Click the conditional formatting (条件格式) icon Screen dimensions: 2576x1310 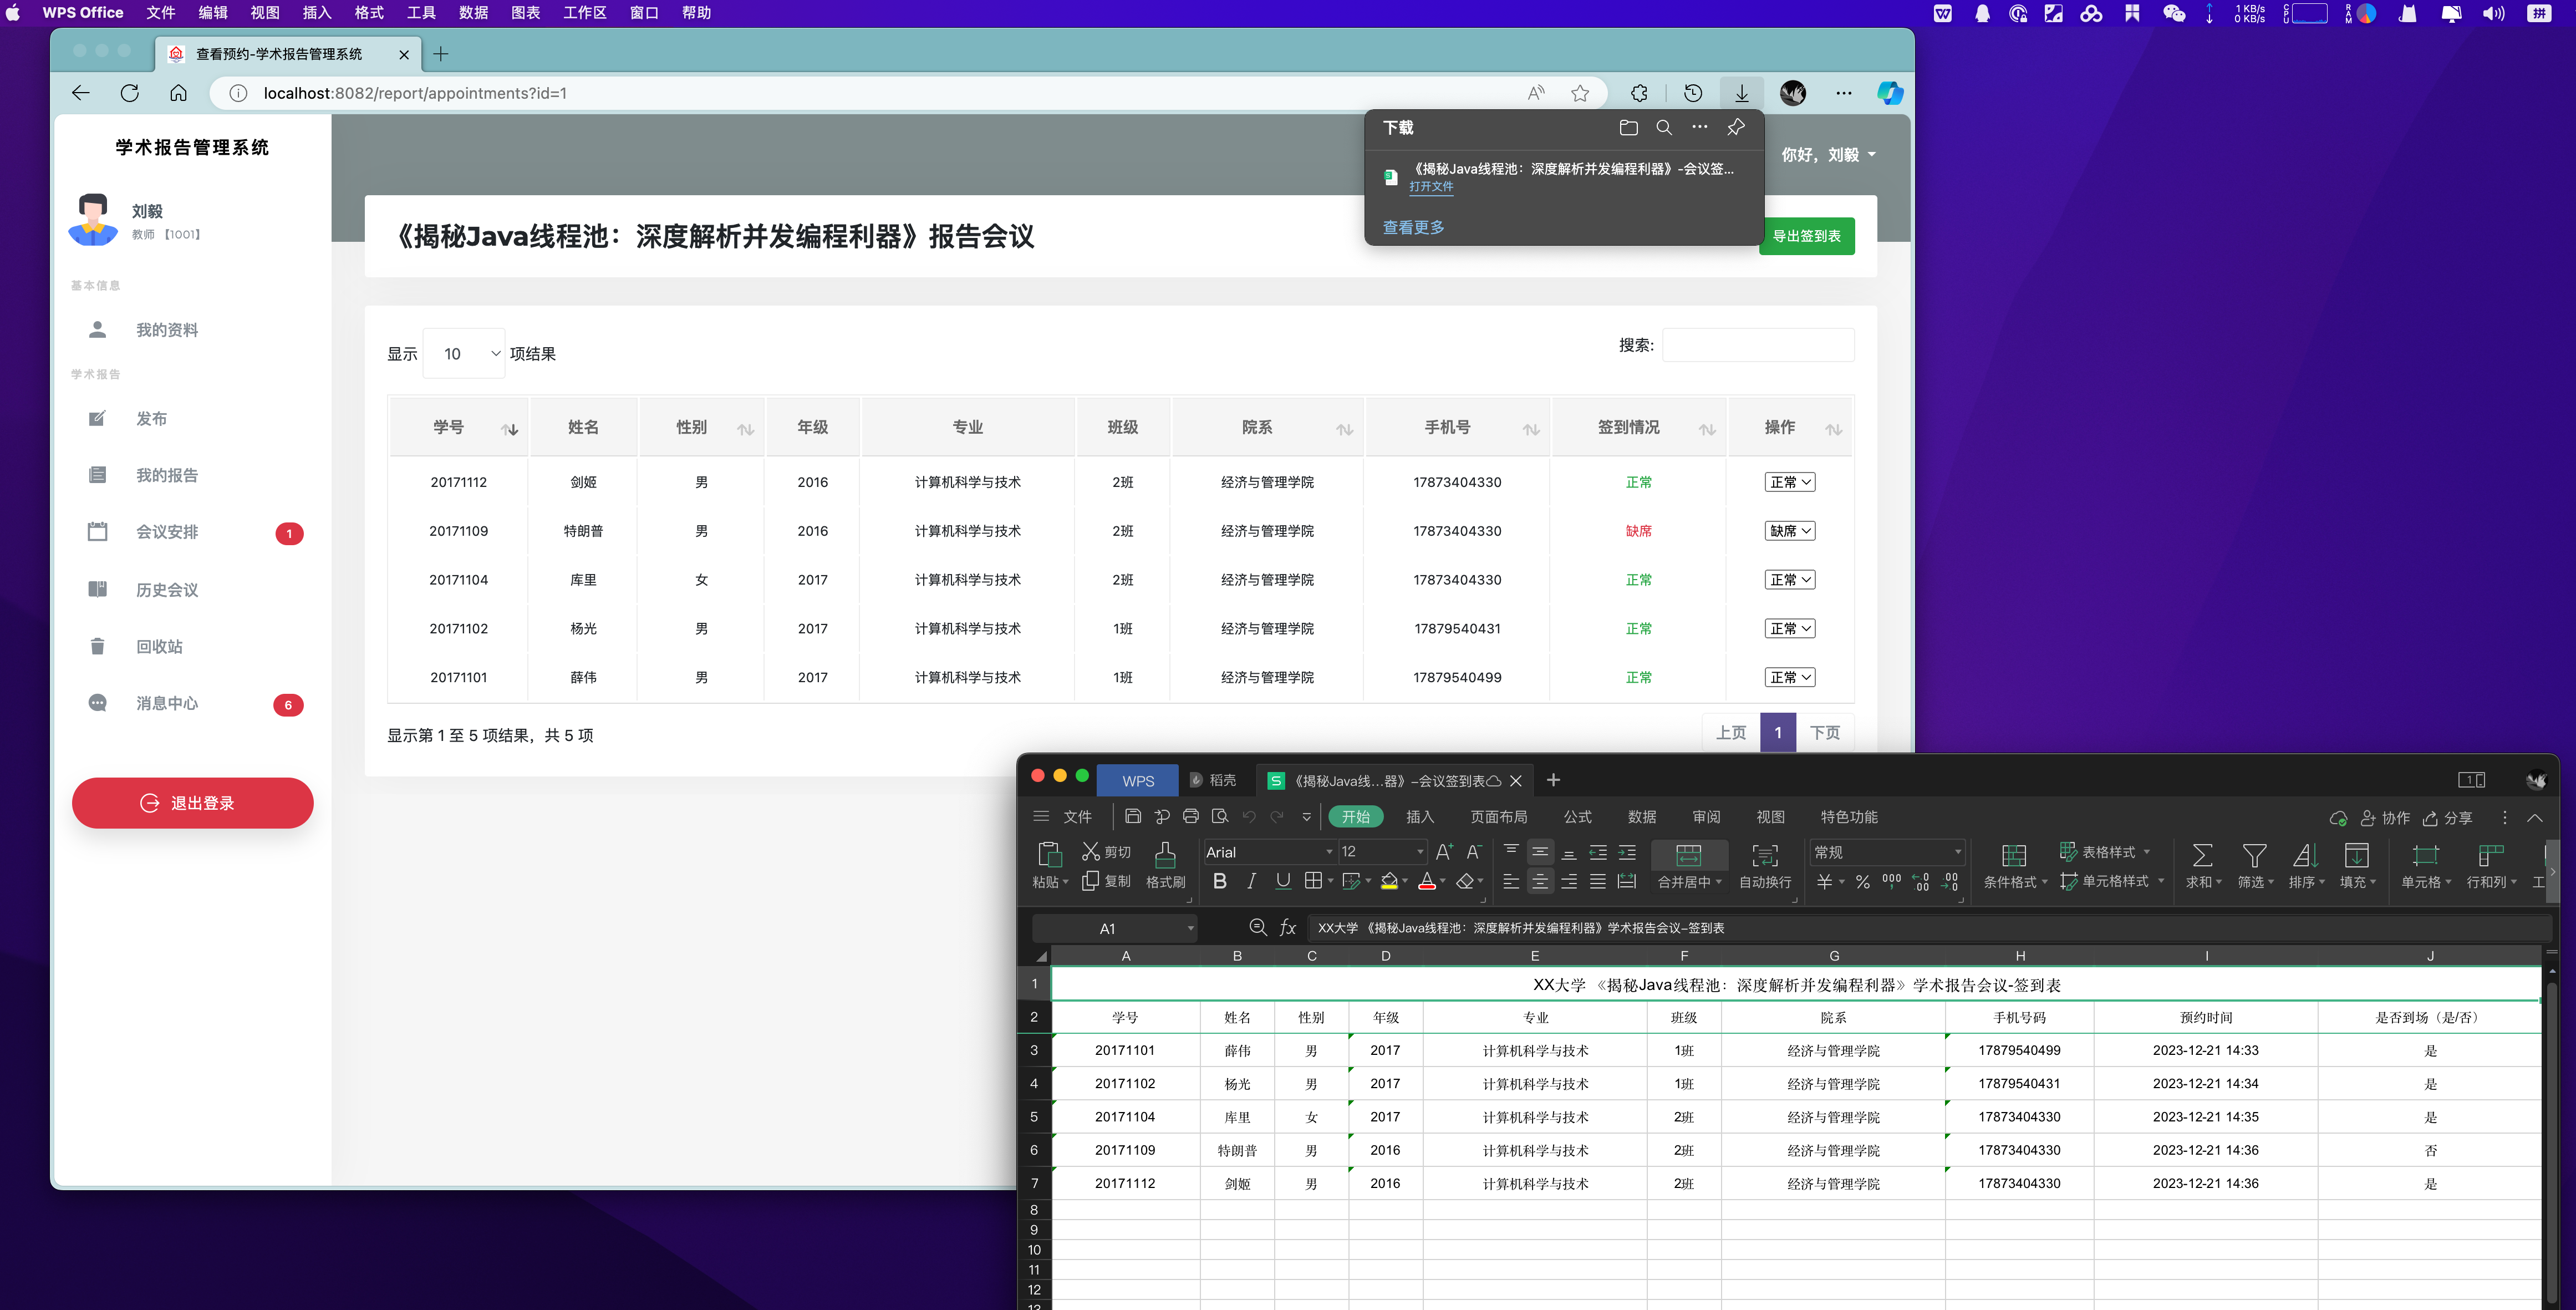[2013, 855]
